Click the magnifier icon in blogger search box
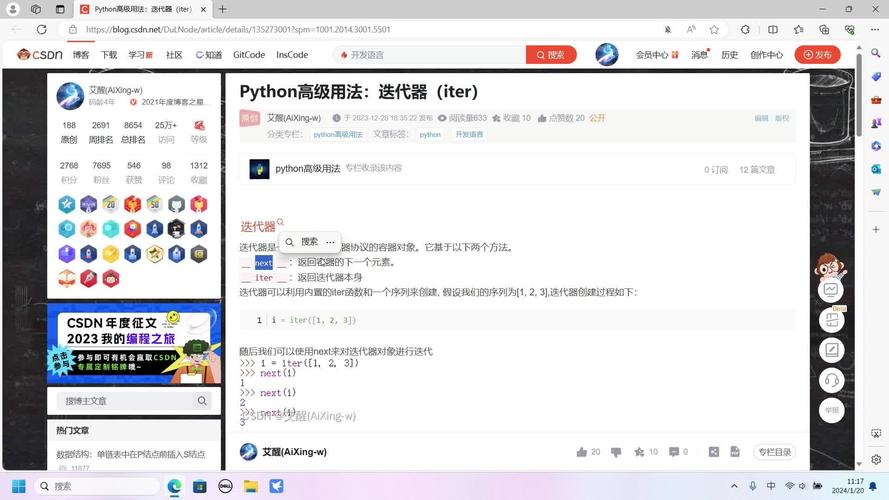The width and height of the screenshot is (889, 500). tap(202, 401)
